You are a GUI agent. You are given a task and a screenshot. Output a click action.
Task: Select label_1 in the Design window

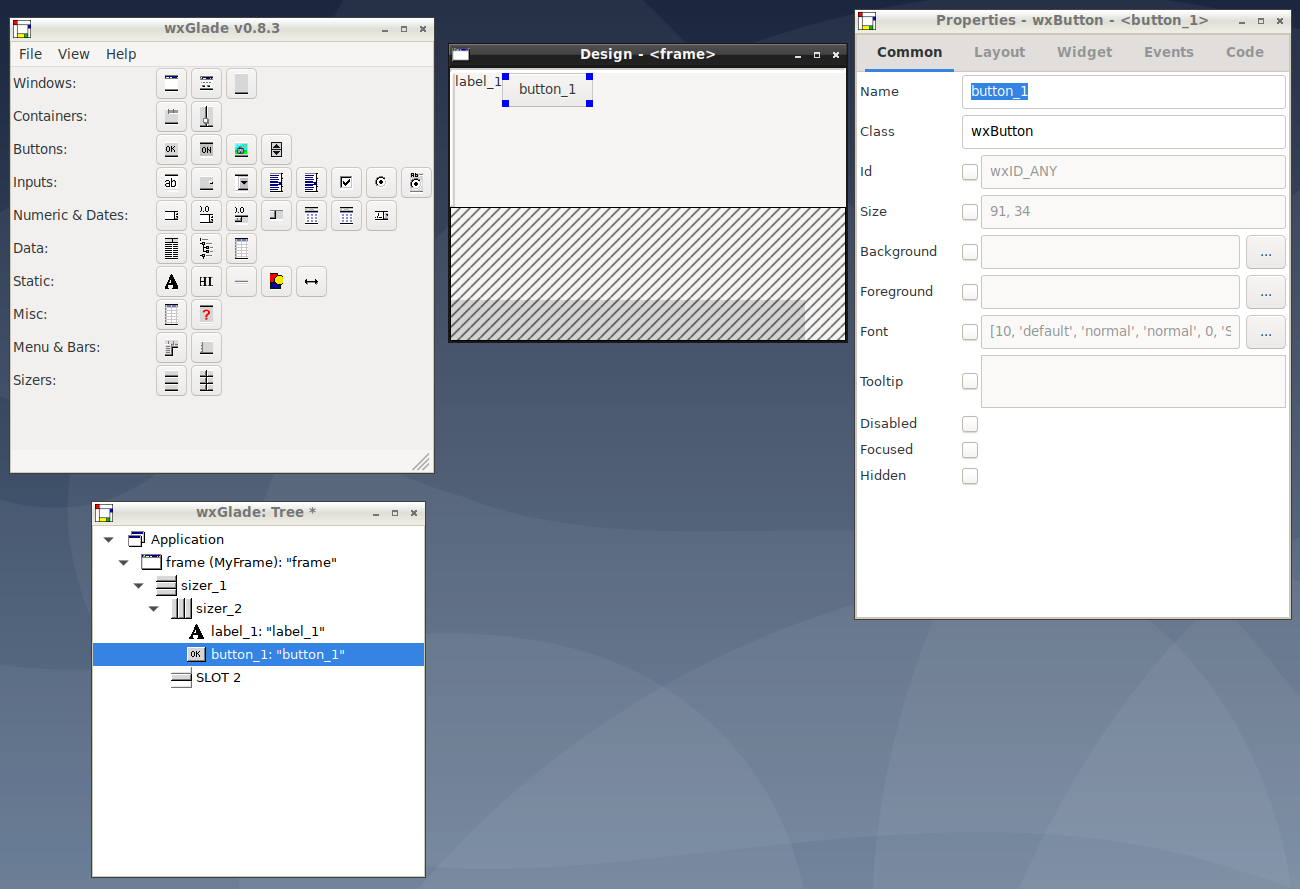478,81
